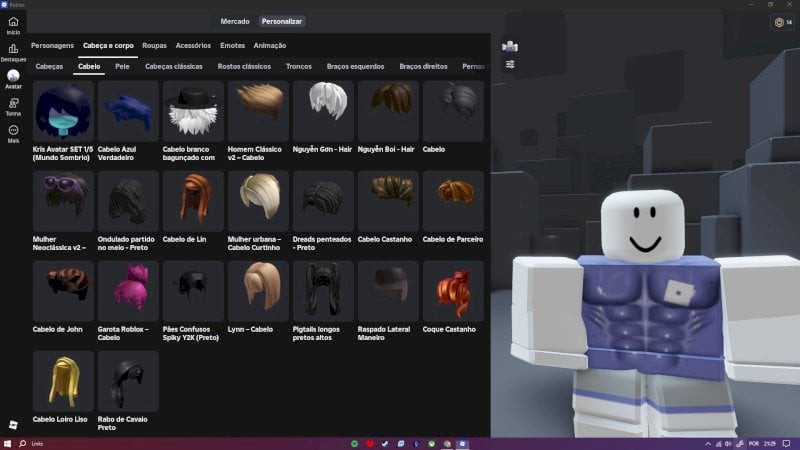
Task: Equip Pigtails longos pretos altos thumbnail
Action: [x=323, y=291]
